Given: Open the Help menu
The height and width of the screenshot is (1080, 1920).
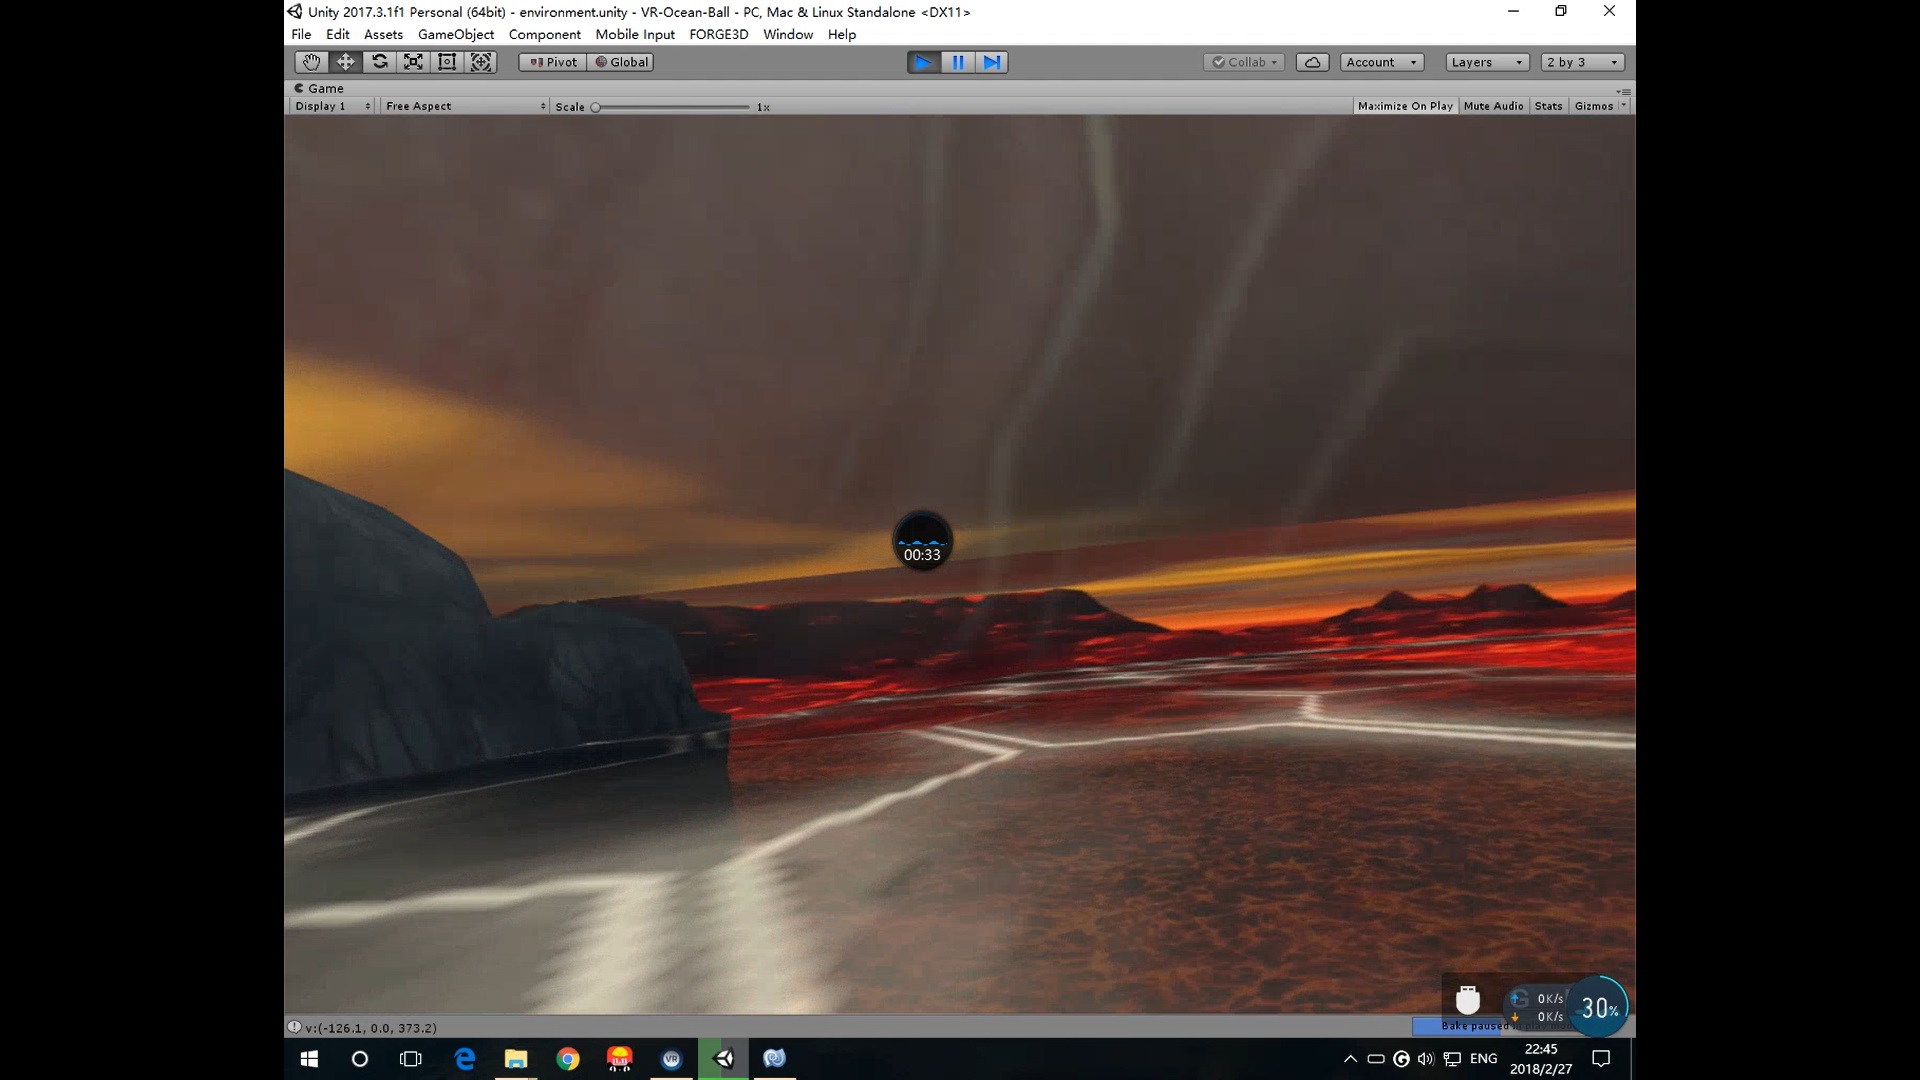Looking at the screenshot, I should [x=842, y=34].
